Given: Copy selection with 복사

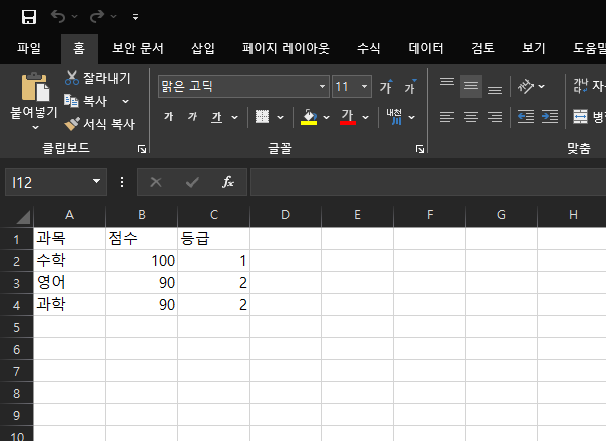Looking at the screenshot, I should [86, 101].
